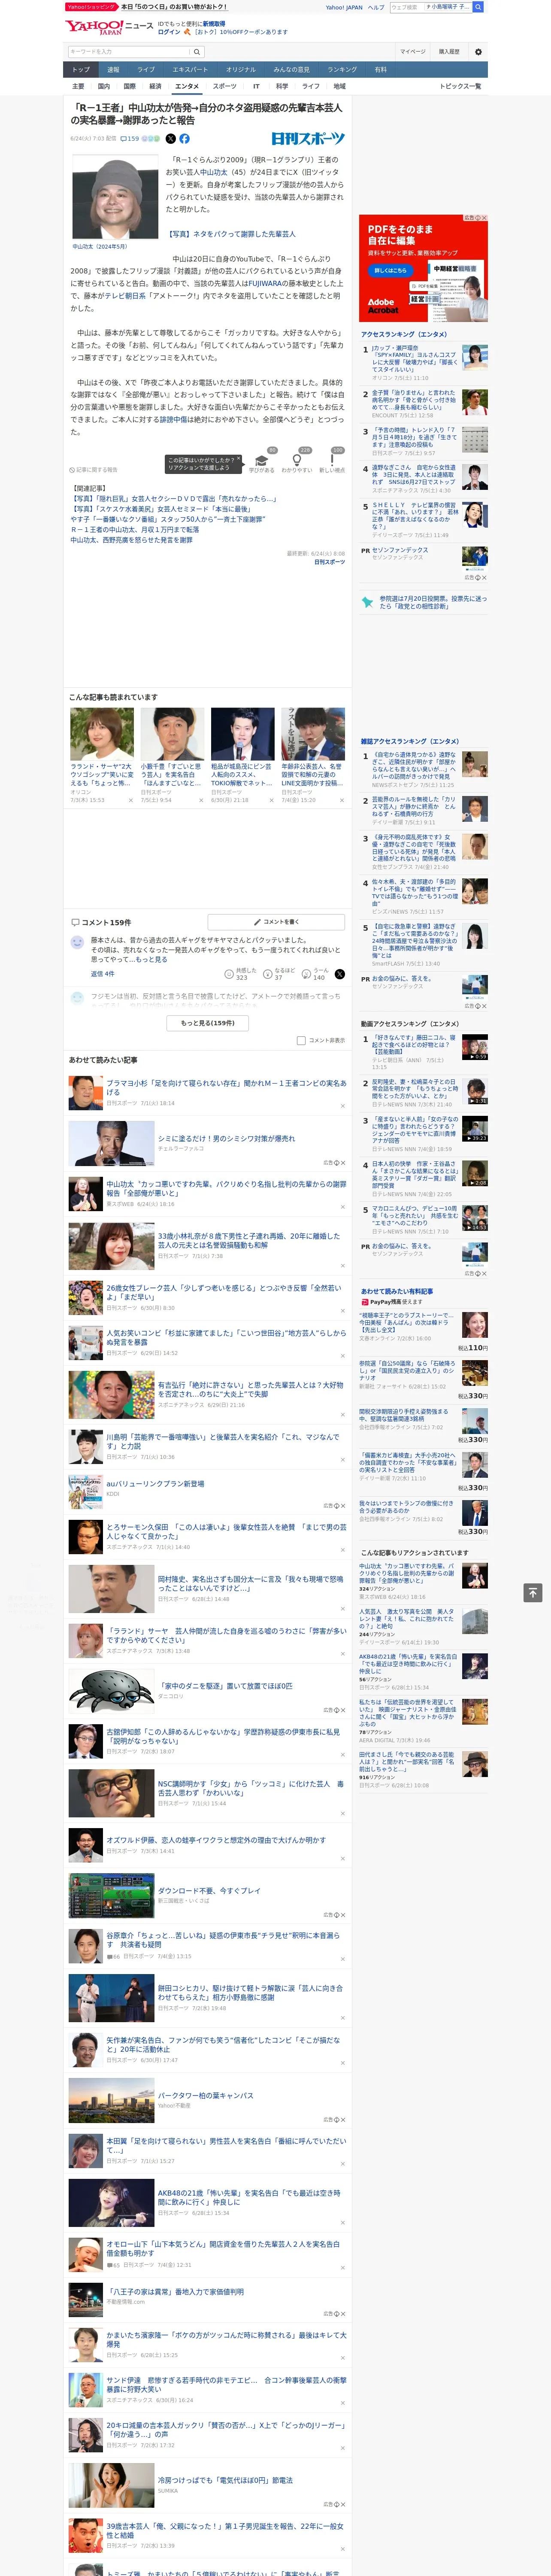Screen dimensions: 551x2576
Task: Select the 経済 category tab
Action: [x=155, y=86]
